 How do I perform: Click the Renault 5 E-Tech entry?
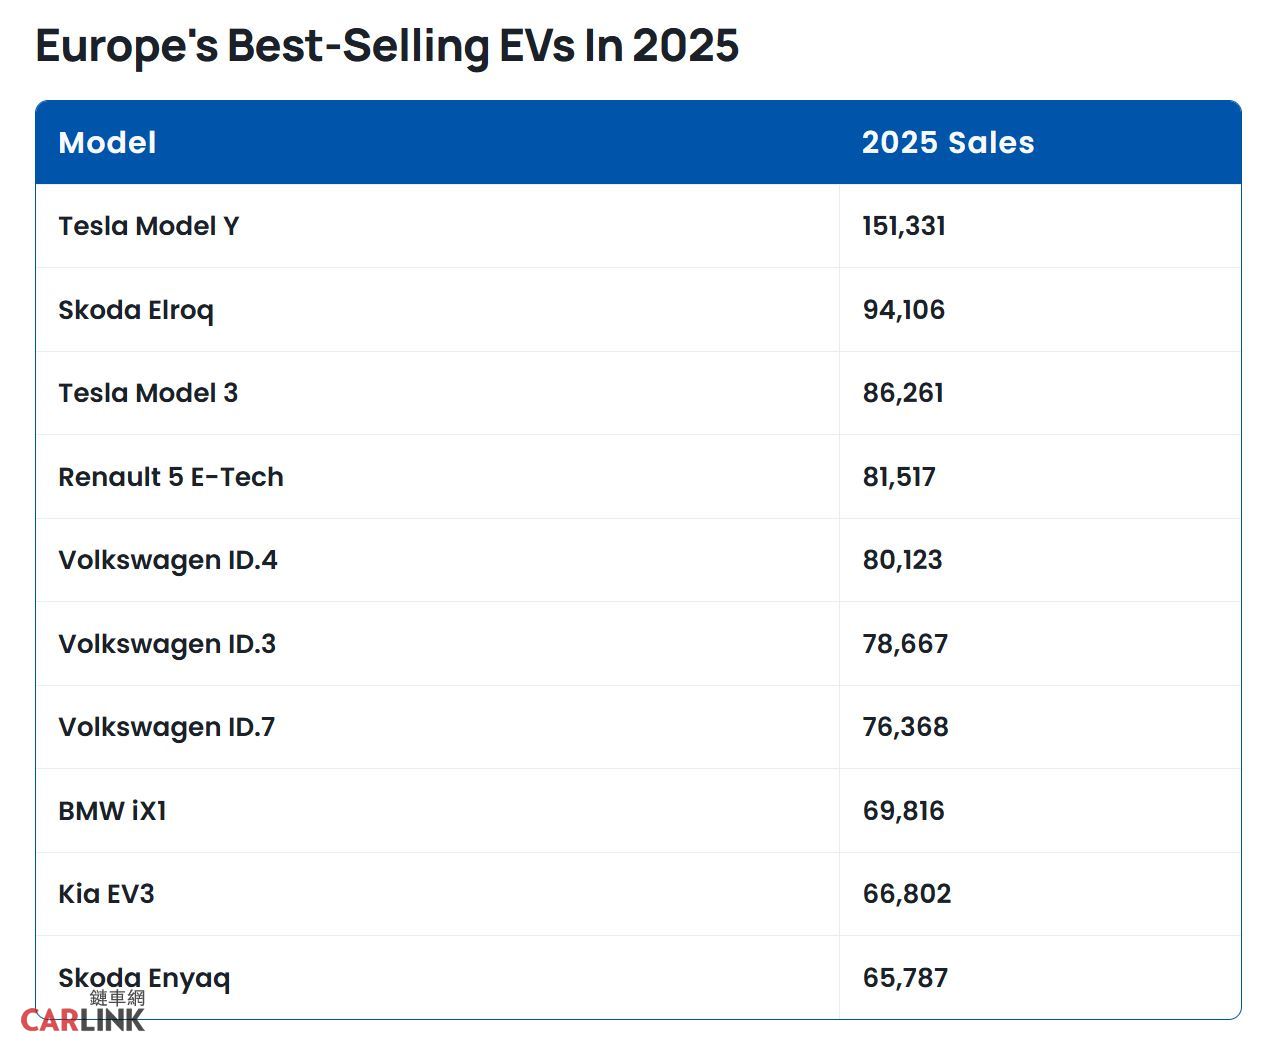pyautogui.click(x=171, y=477)
